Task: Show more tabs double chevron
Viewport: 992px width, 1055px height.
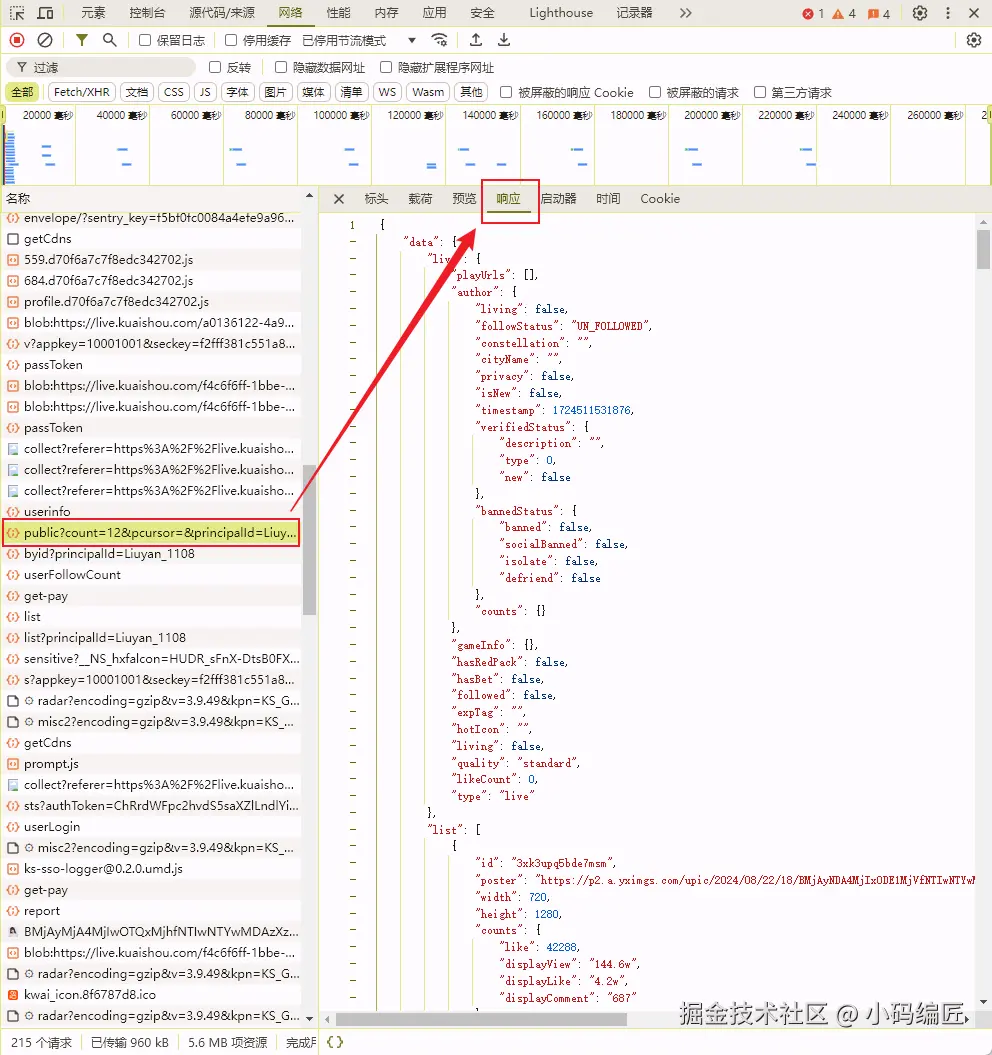Action: tap(685, 13)
